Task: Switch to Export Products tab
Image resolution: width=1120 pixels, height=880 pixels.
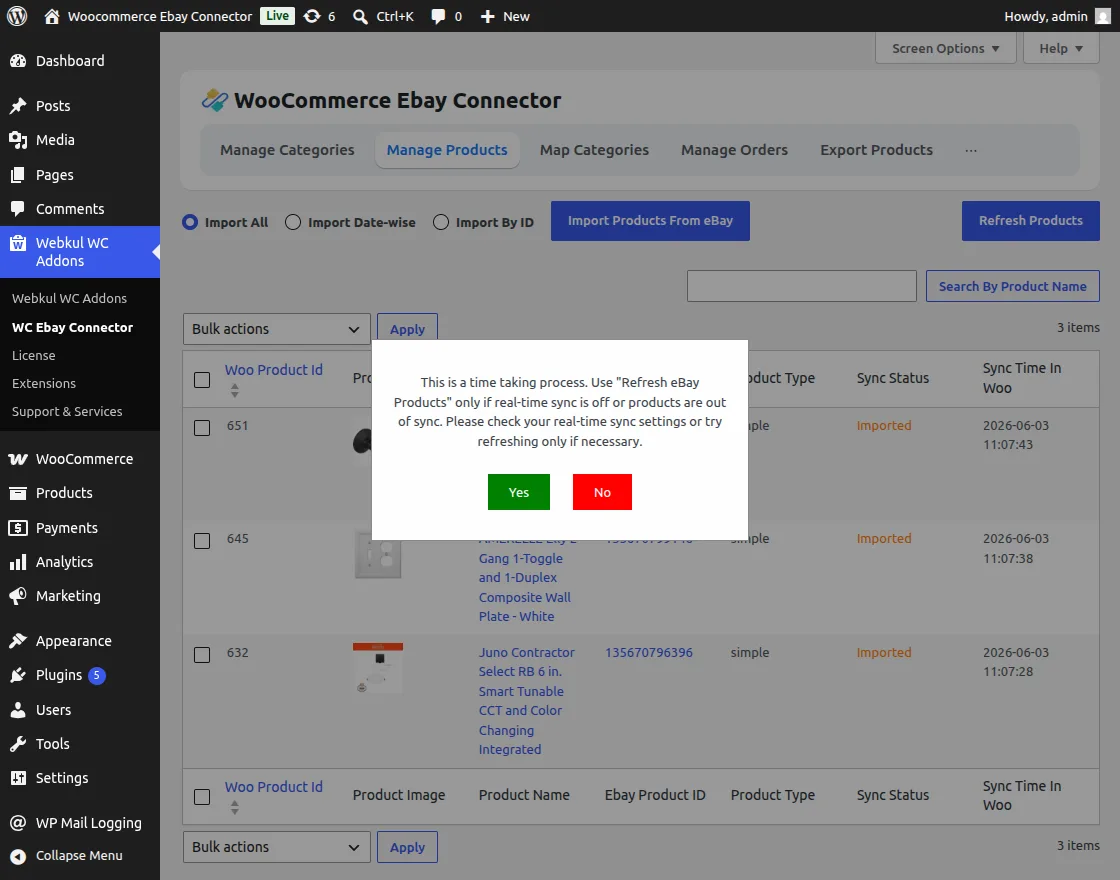Action: pyautogui.click(x=876, y=150)
